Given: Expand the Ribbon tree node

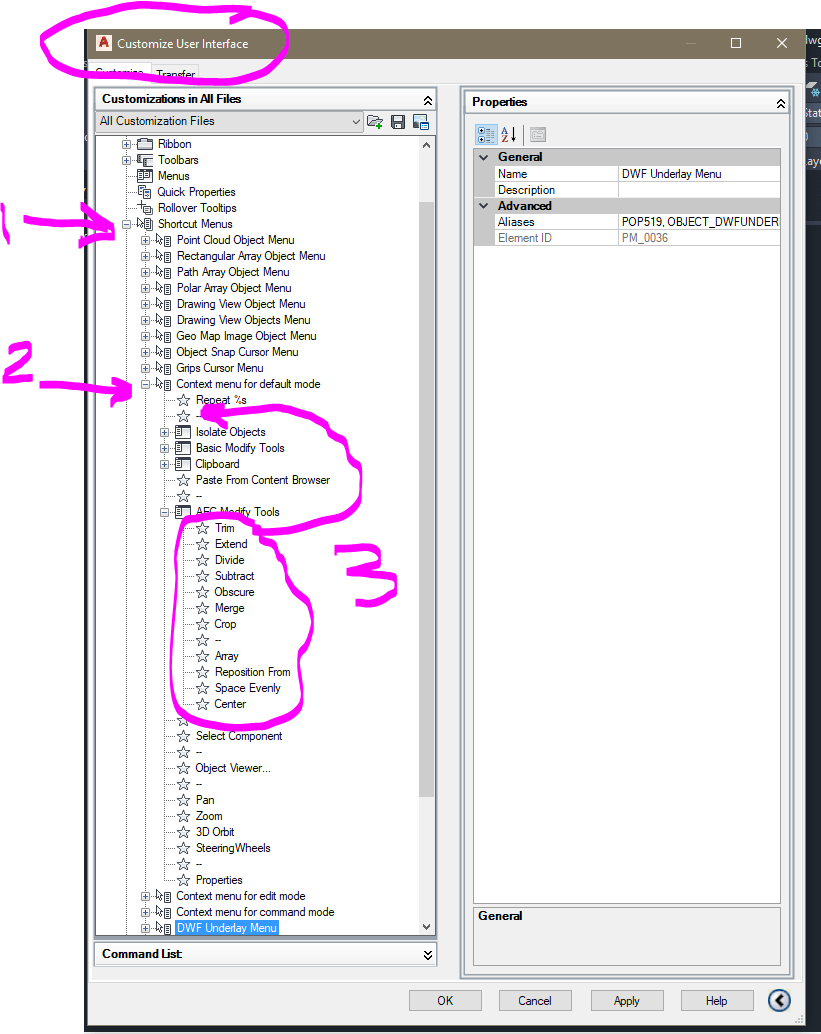Looking at the screenshot, I should click(127, 144).
